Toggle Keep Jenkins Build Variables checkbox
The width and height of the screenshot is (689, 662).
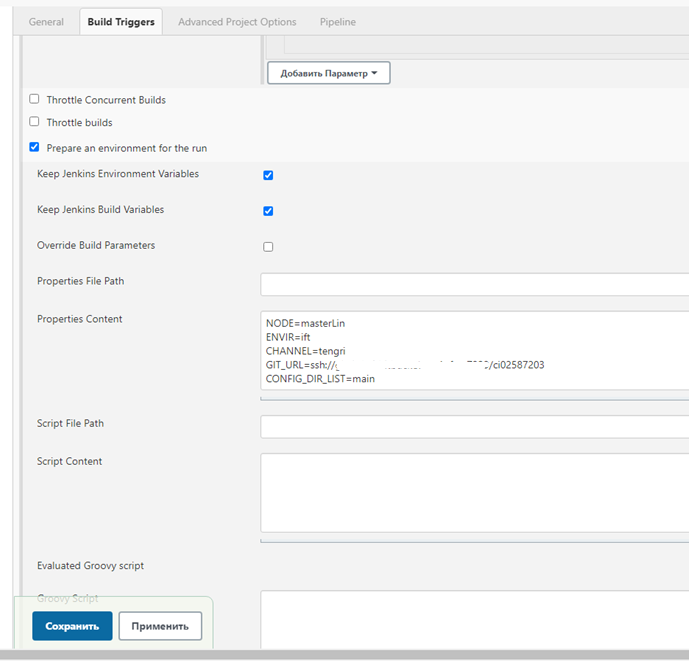268,211
